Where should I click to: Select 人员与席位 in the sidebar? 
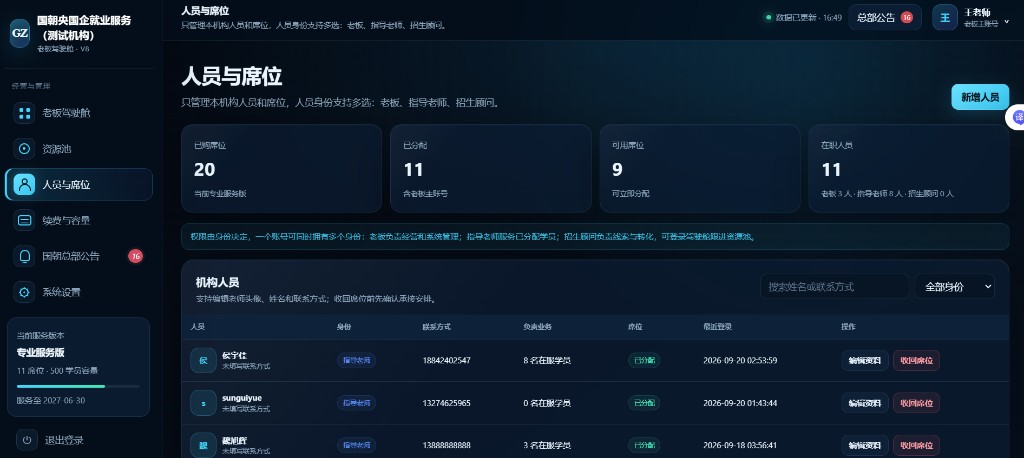(x=79, y=184)
